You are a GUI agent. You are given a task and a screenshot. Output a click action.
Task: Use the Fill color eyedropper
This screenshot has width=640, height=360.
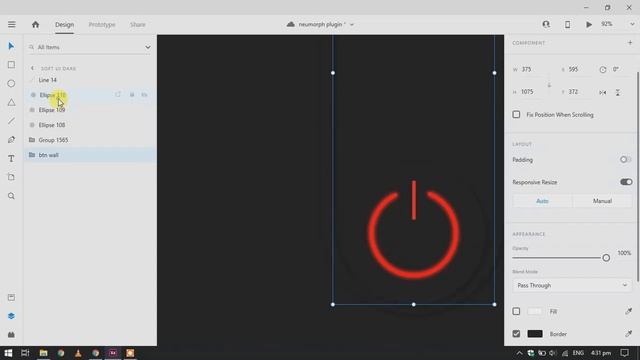pyautogui.click(x=629, y=311)
